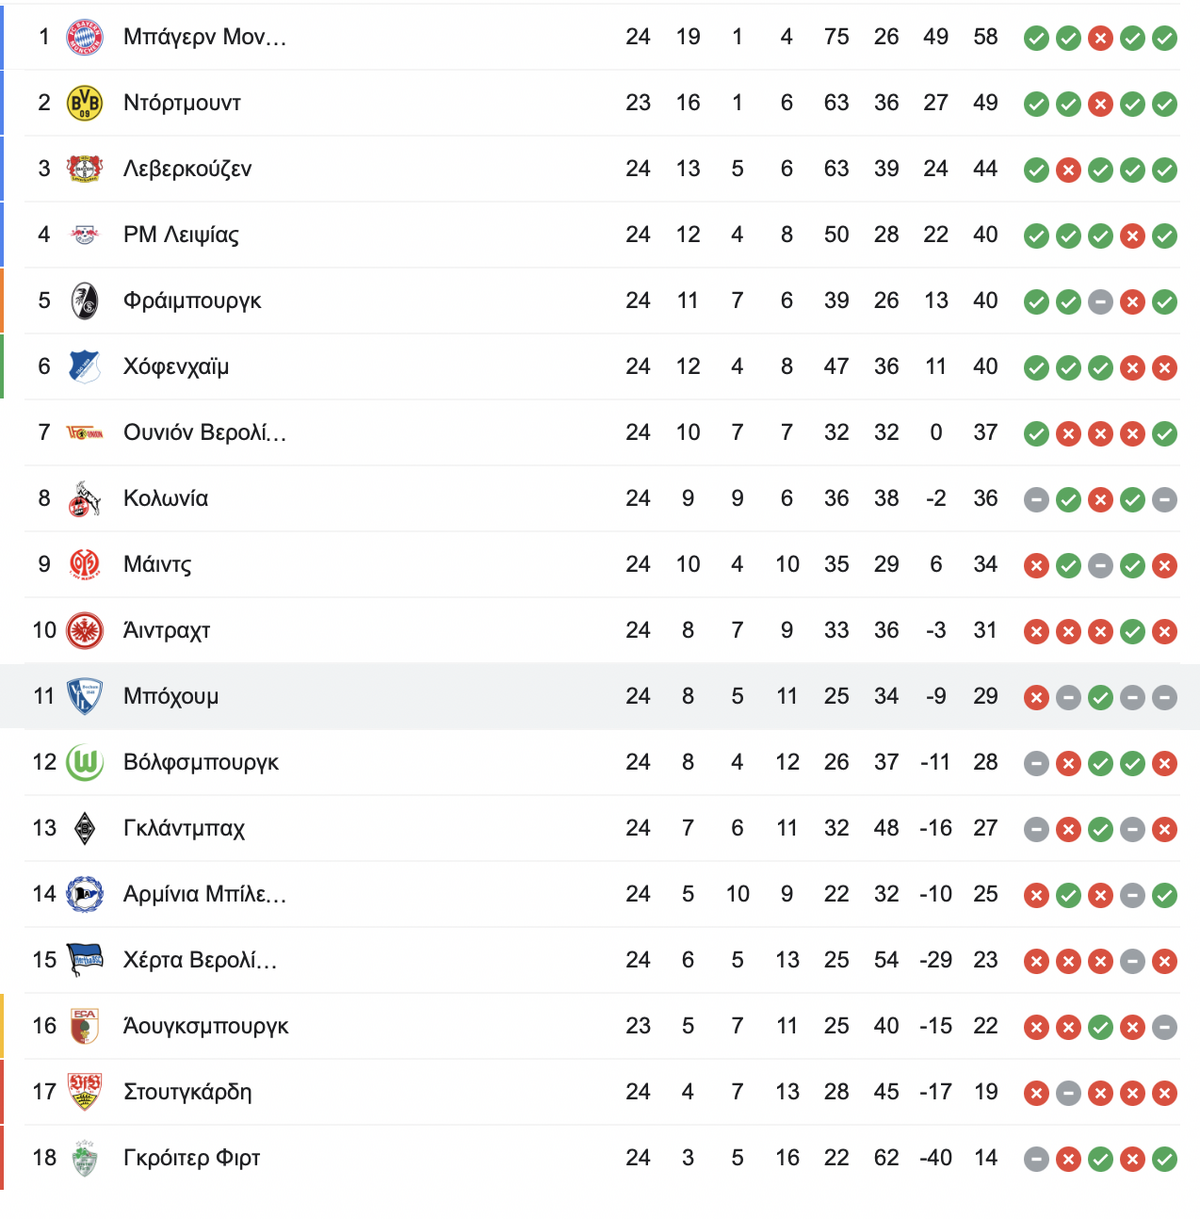The width and height of the screenshot is (1200, 1219).
Task: Click Bayern's red loss indicator in form
Action: 1100,38
